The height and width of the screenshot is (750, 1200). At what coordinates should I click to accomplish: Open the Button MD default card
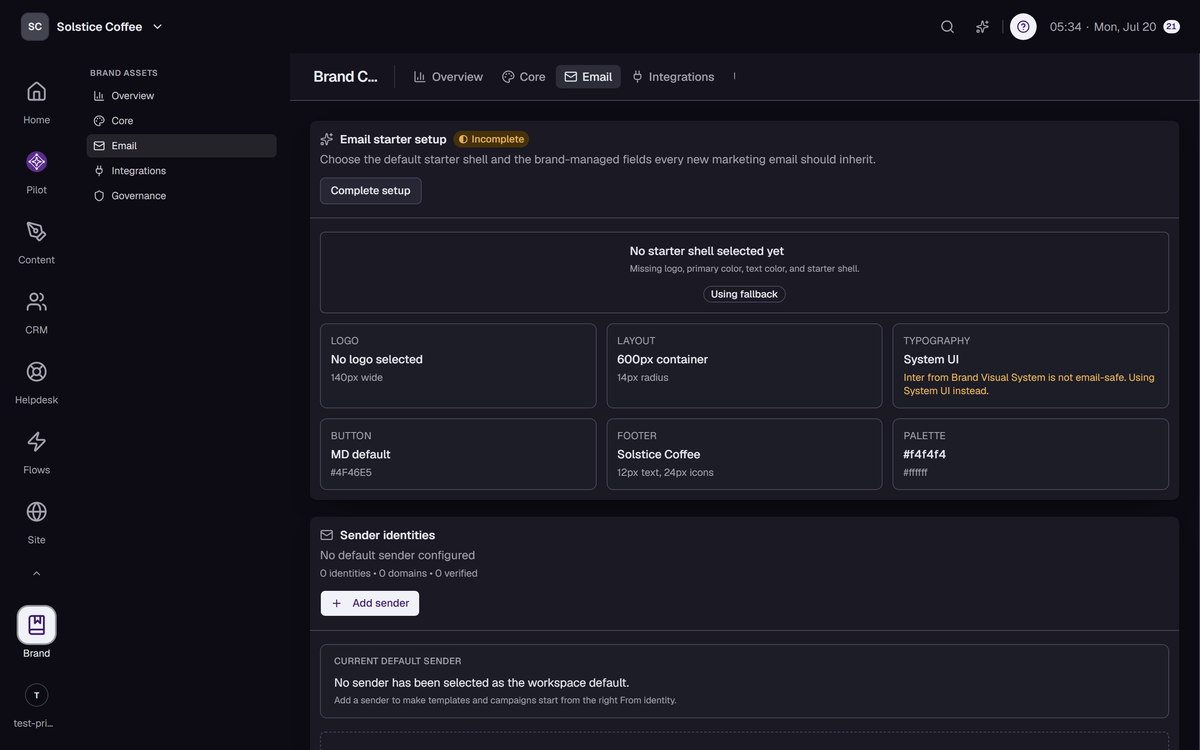tap(458, 454)
